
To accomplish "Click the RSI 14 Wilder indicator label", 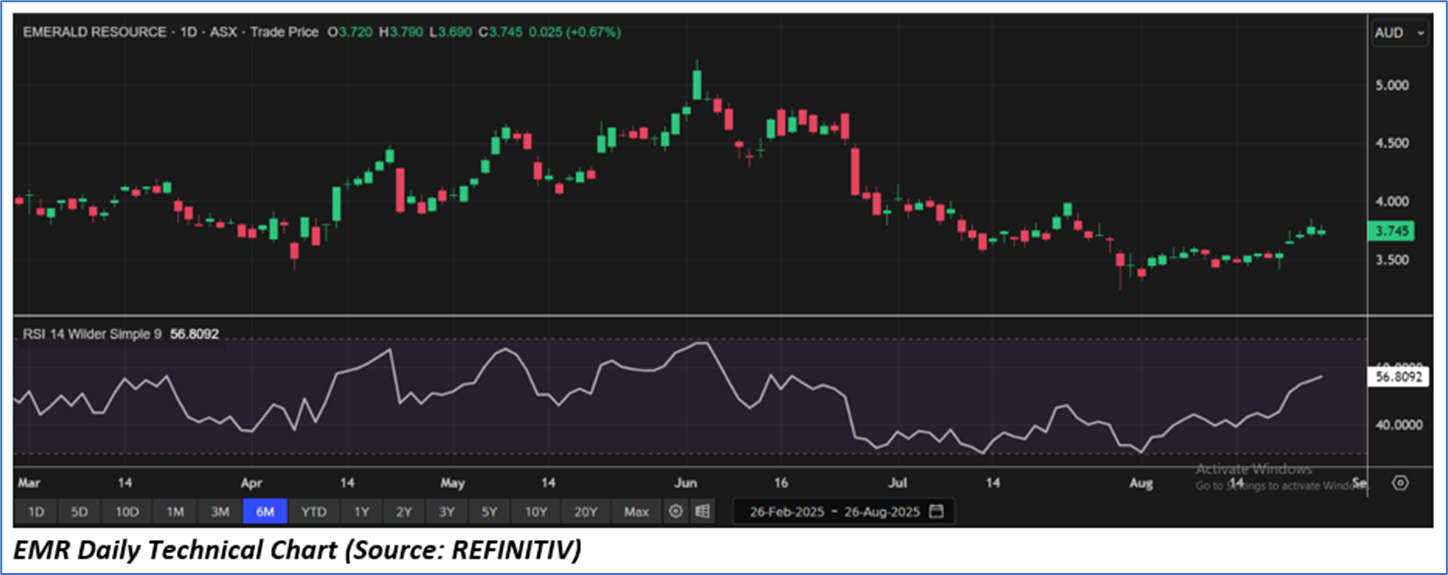I will (x=92, y=335).
